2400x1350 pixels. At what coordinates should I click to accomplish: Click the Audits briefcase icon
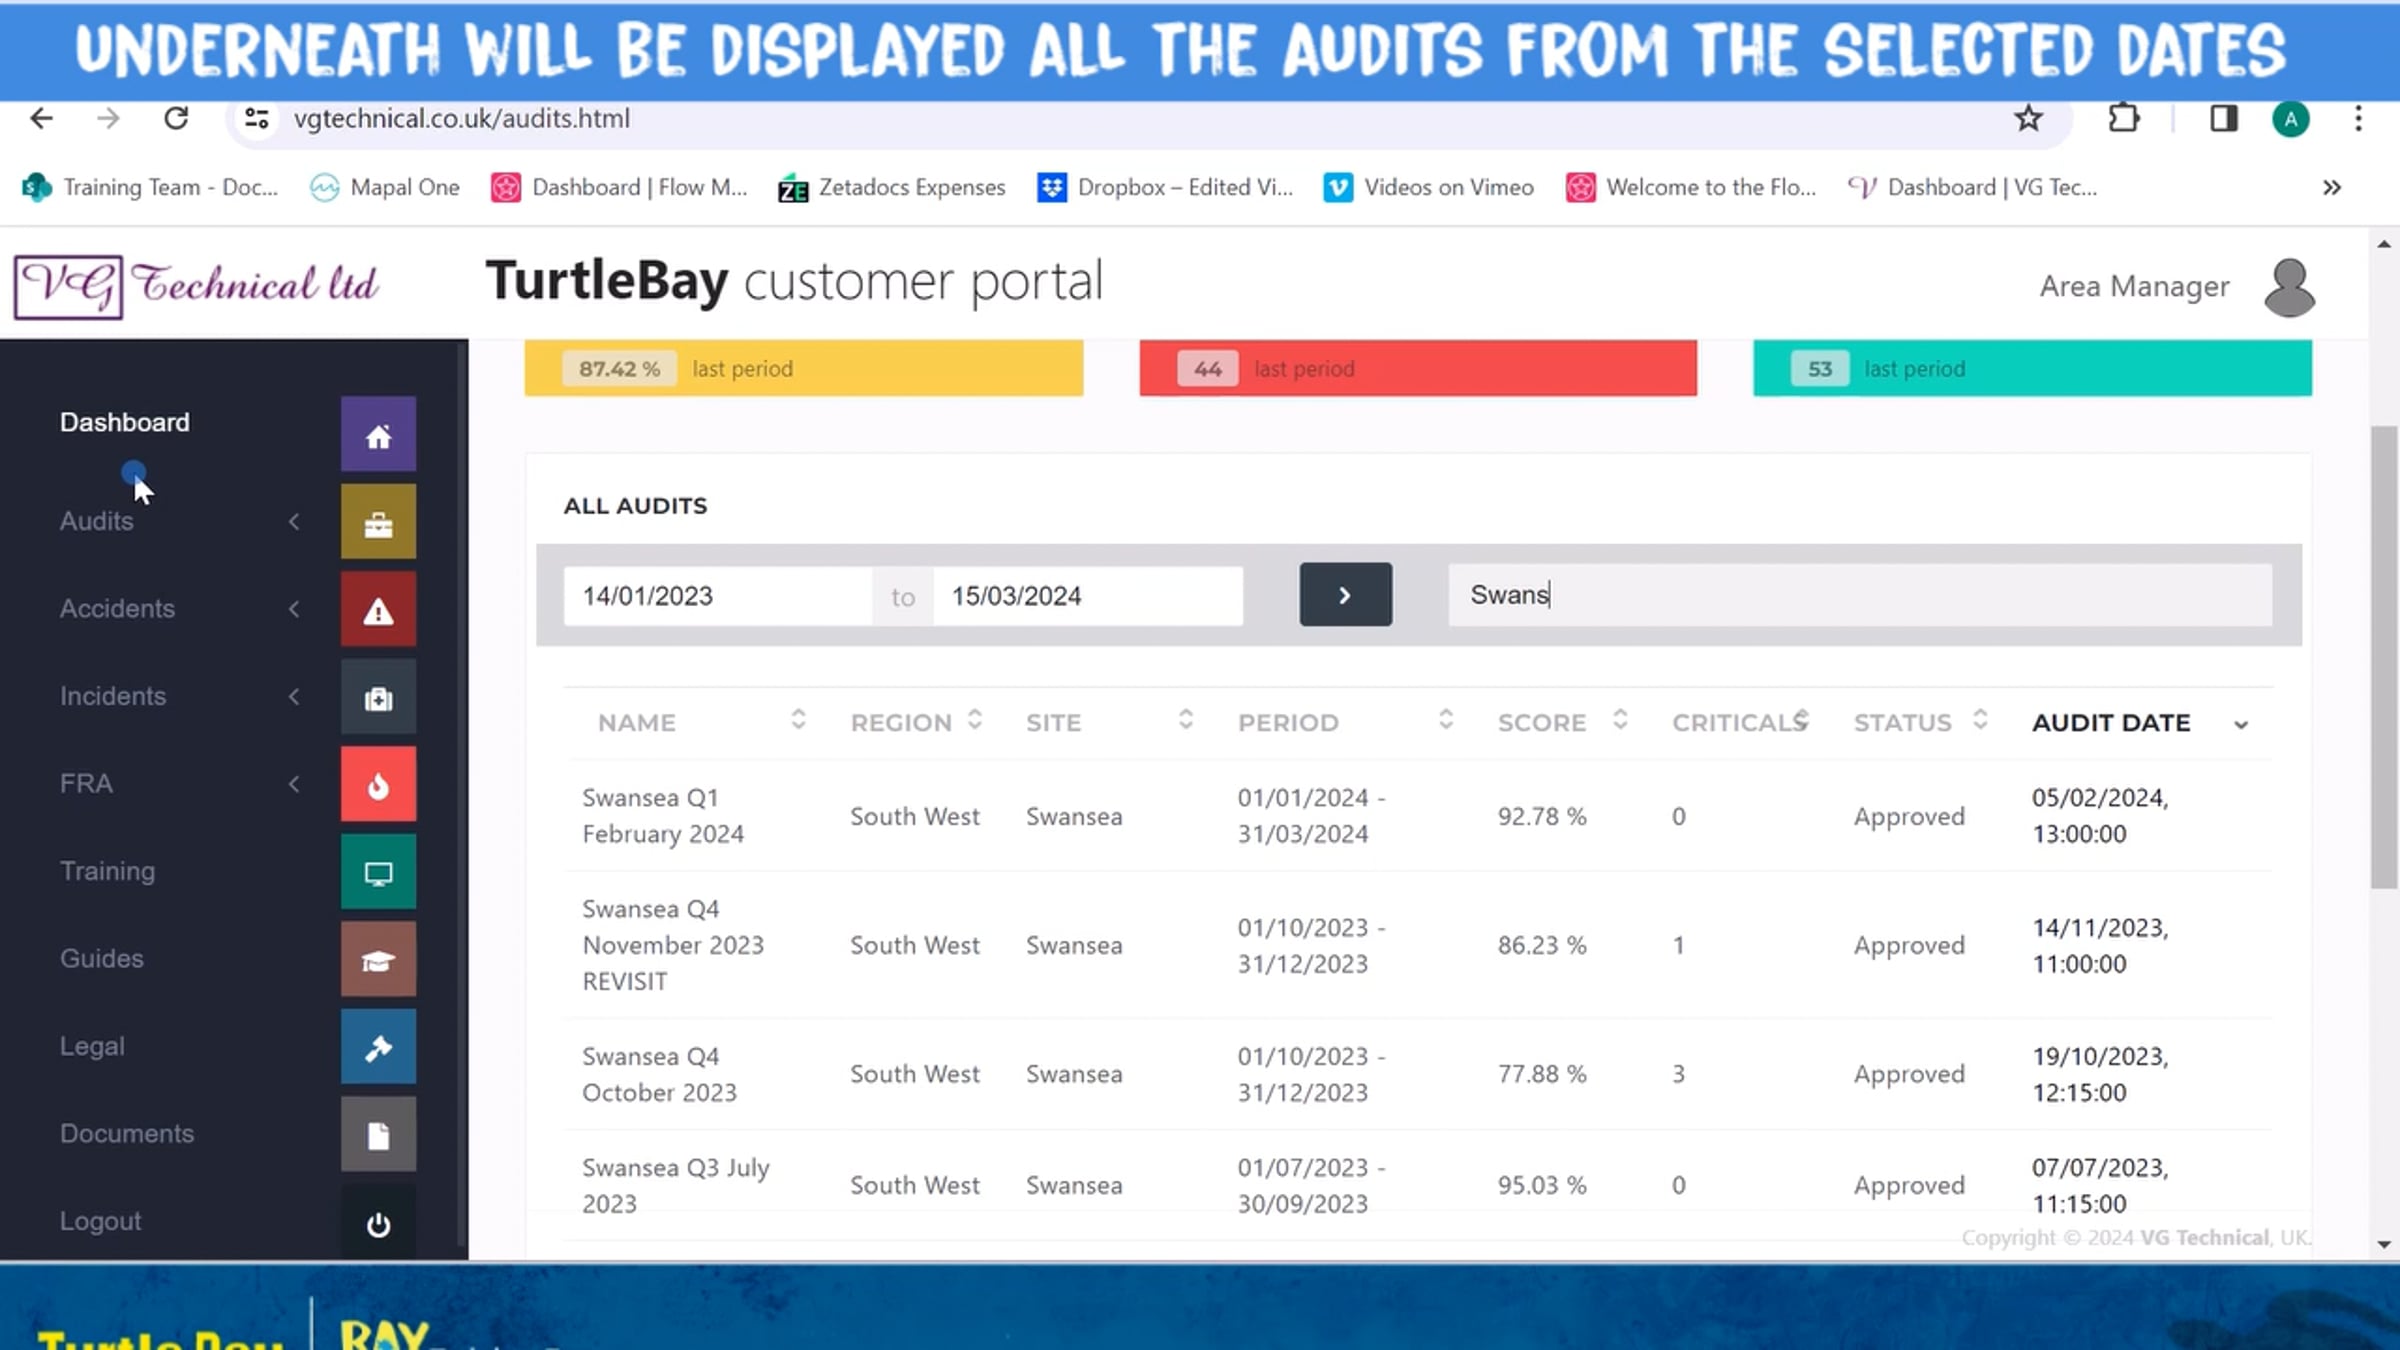pyautogui.click(x=378, y=522)
